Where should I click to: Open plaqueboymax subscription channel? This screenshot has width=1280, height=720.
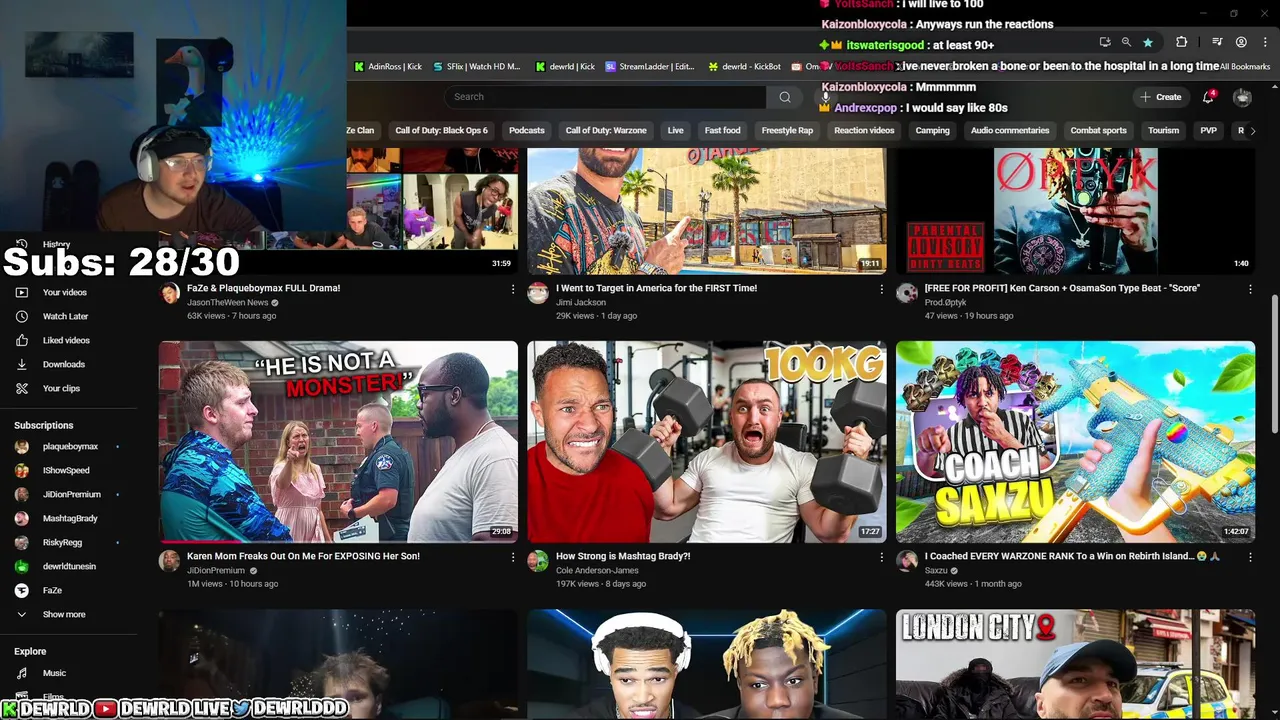tap(70, 447)
